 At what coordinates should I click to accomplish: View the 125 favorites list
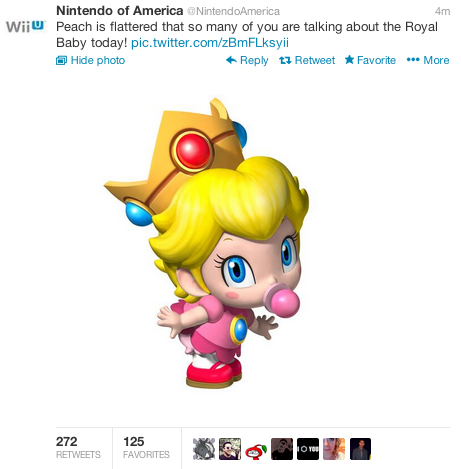[146, 448]
